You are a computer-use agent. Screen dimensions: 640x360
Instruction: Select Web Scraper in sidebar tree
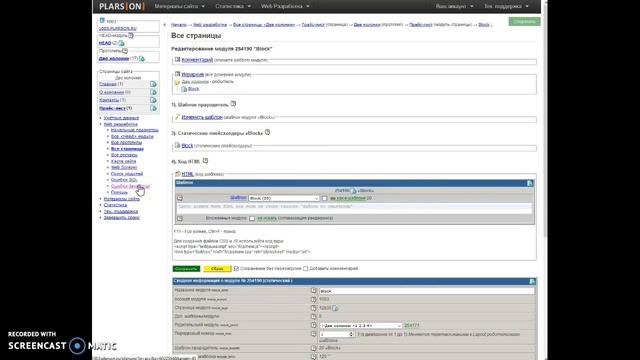coord(124,167)
